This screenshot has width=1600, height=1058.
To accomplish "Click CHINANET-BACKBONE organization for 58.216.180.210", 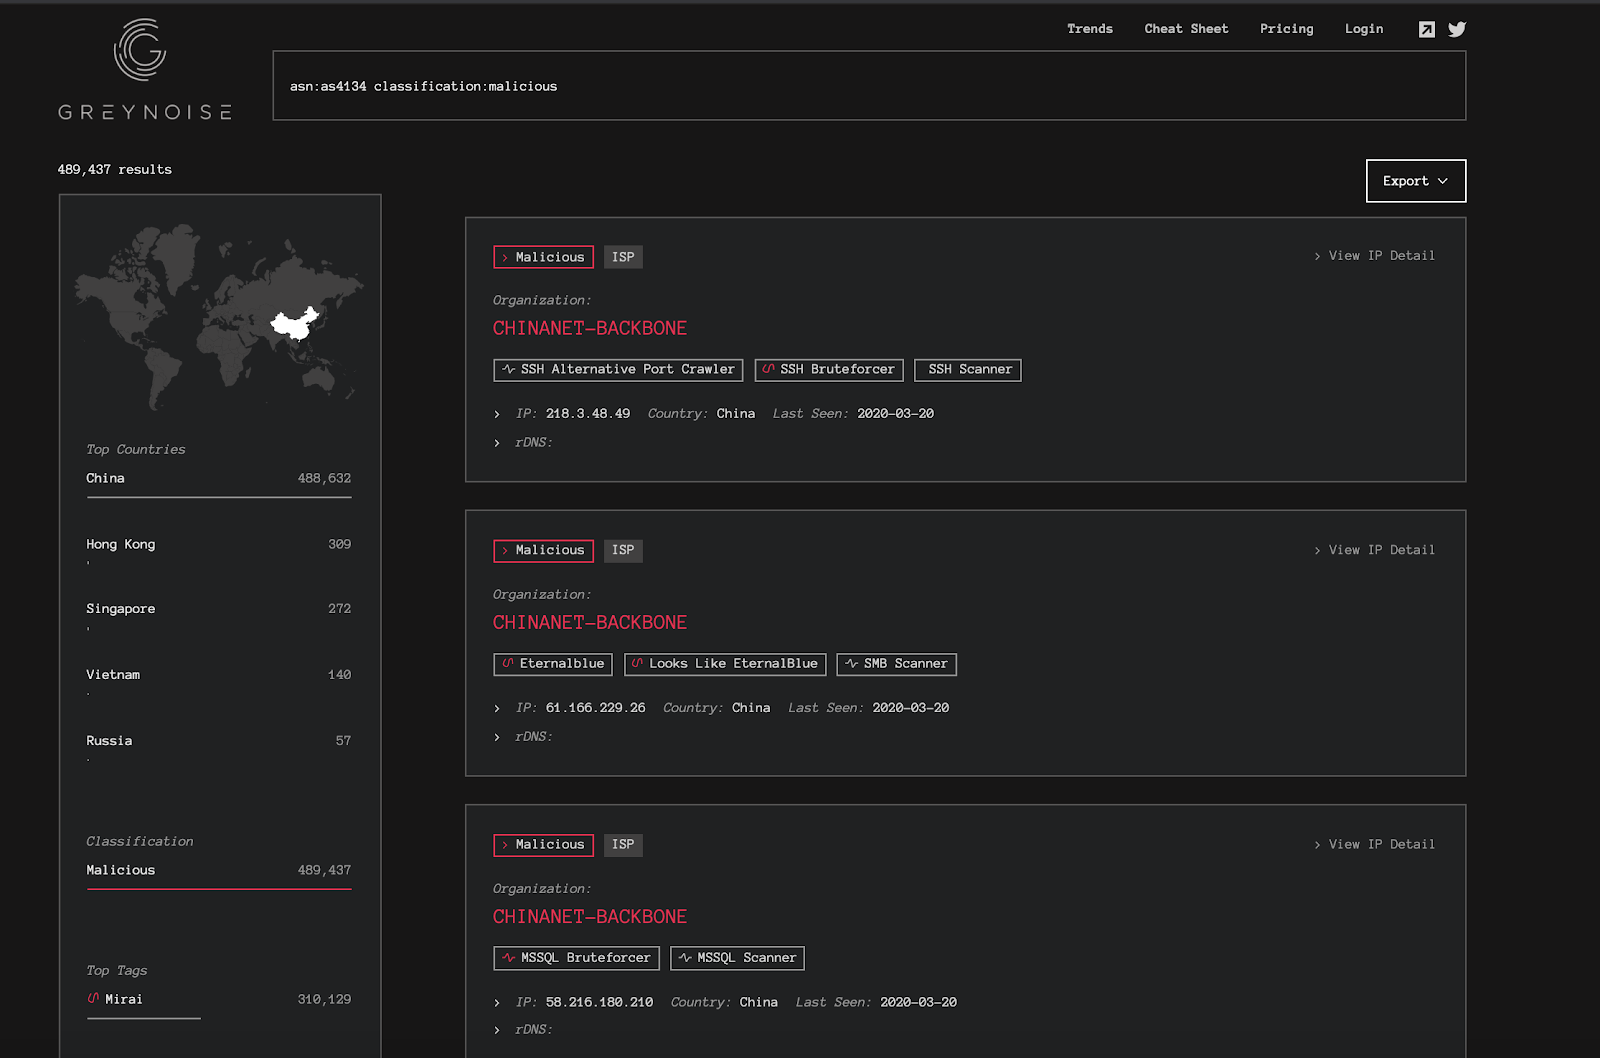I will tap(590, 916).
